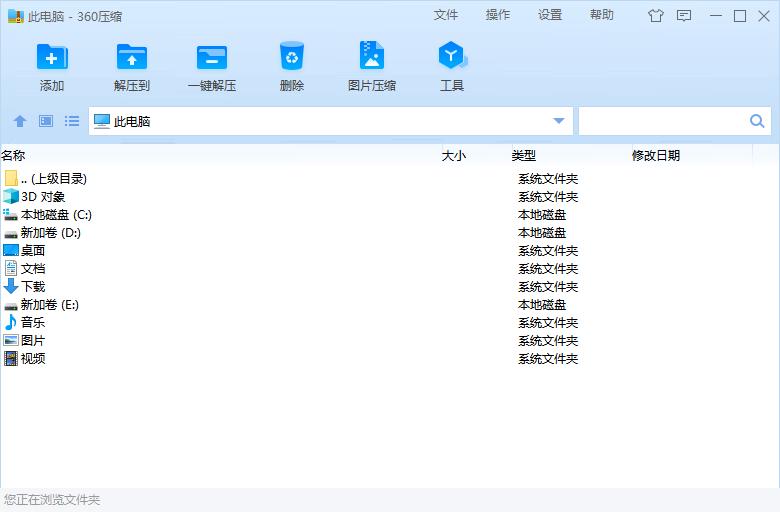The width and height of the screenshot is (780, 512).
Task: Open the 工具 (Tools) icon
Action: pyautogui.click(x=452, y=58)
